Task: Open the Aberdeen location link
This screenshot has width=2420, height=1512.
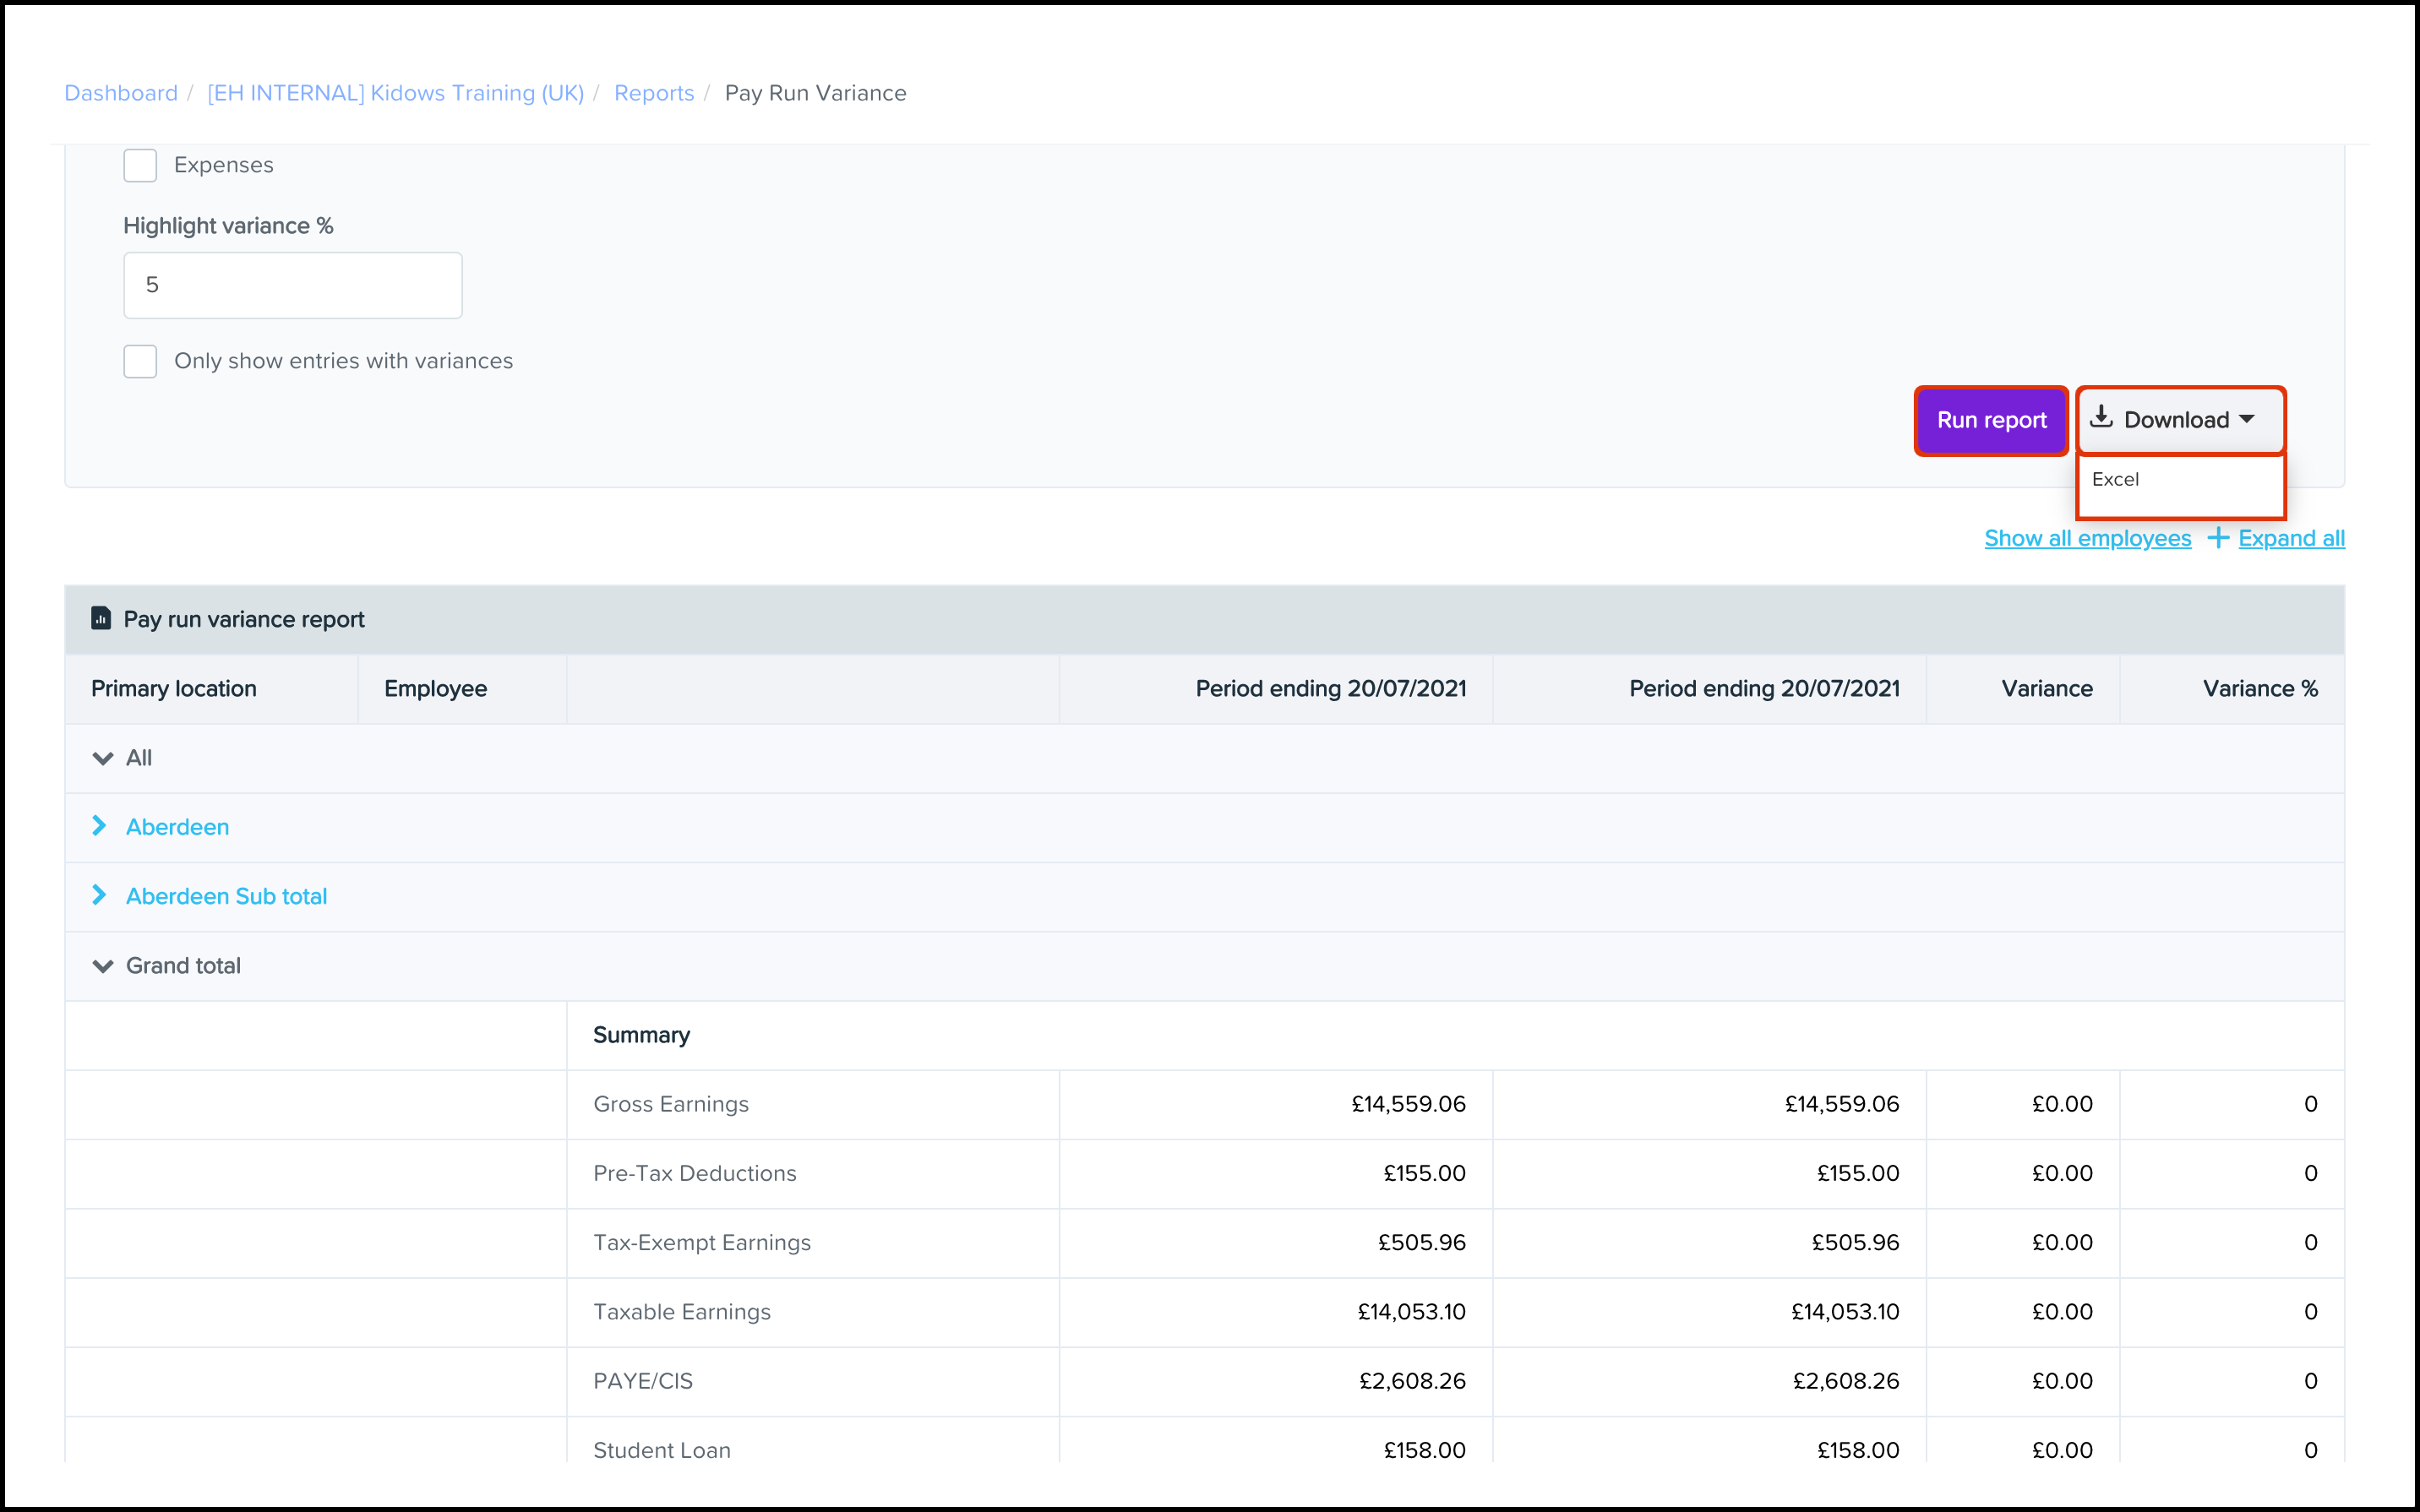Action: tap(177, 827)
